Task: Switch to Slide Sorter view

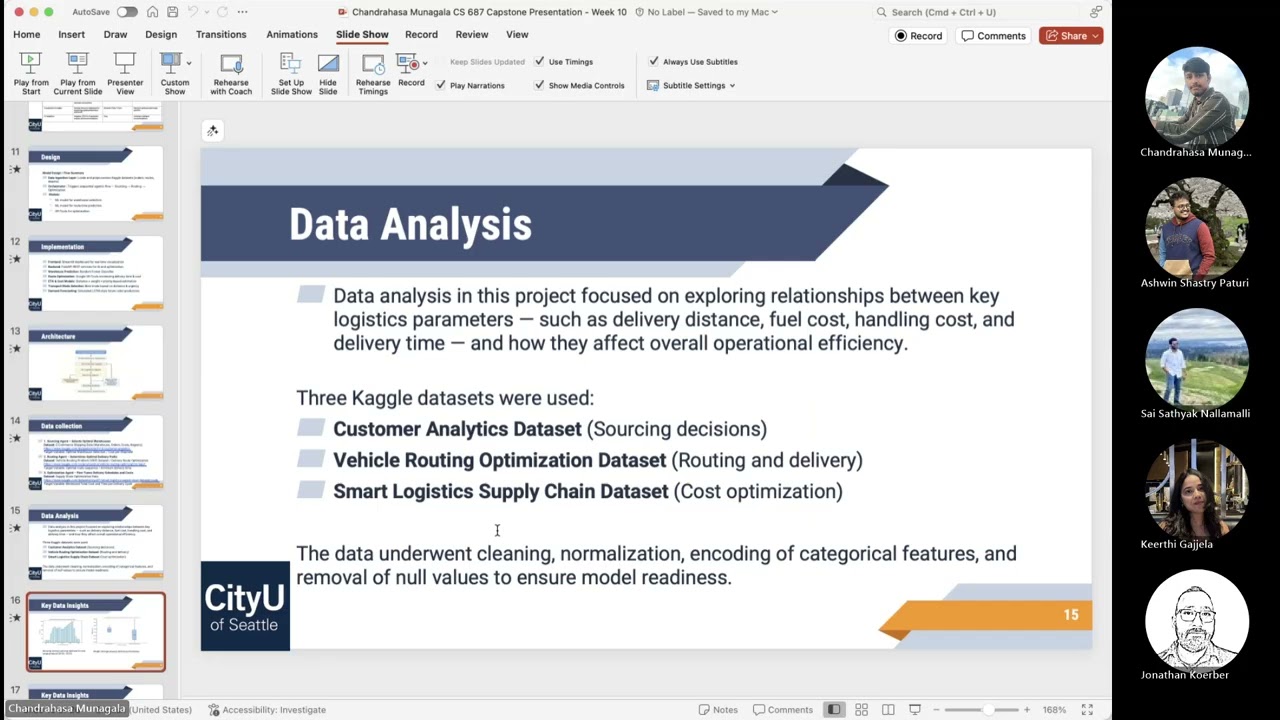Action: (861, 710)
